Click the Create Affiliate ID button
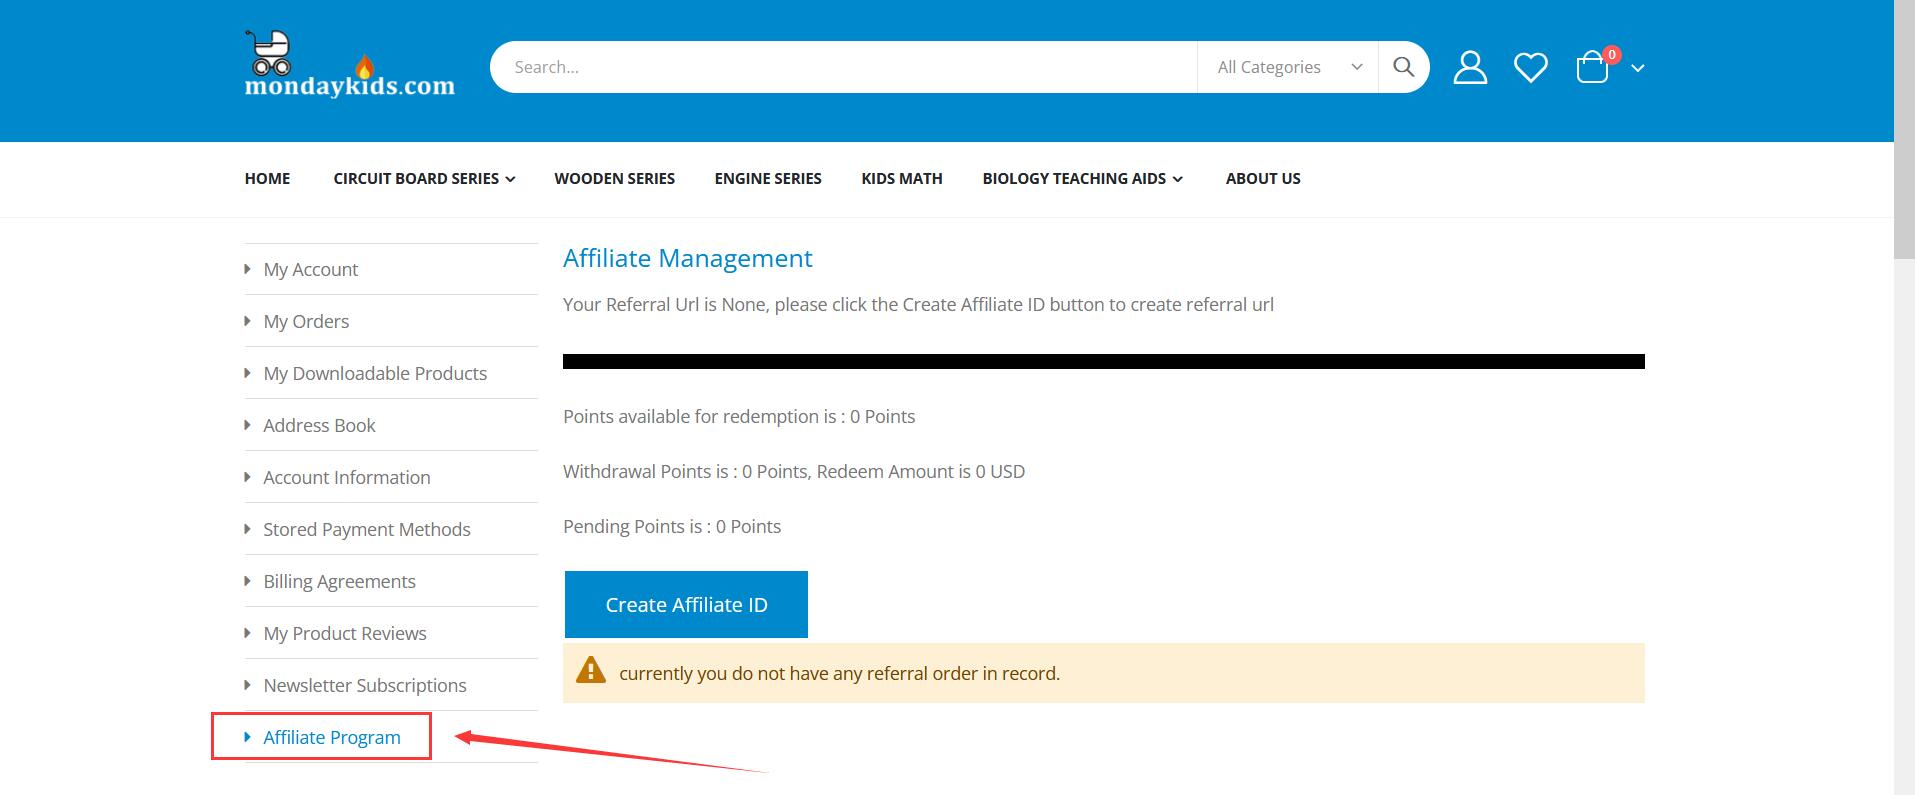Image resolution: width=1915 pixels, height=795 pixels. click(686, 604)
